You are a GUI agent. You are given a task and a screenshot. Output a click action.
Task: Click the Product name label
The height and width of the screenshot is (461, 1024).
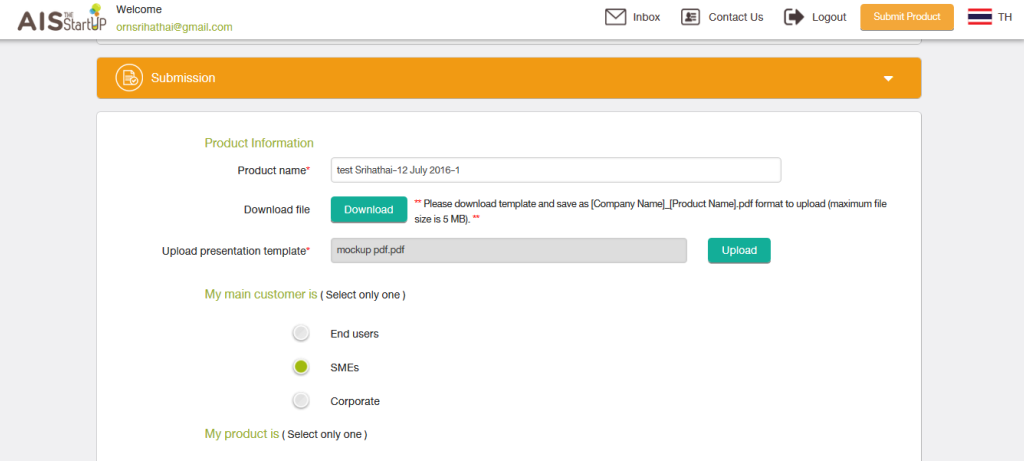pyautogui.click(x=274, y=170)
